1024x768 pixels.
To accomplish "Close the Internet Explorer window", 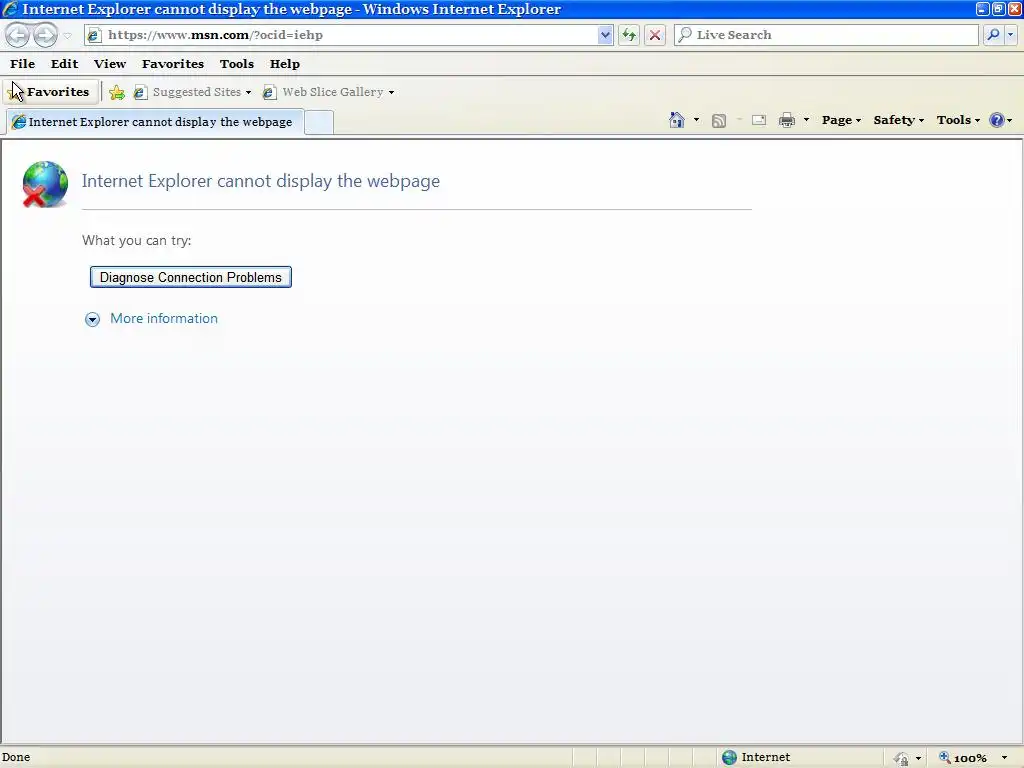I will point(1016,9).
